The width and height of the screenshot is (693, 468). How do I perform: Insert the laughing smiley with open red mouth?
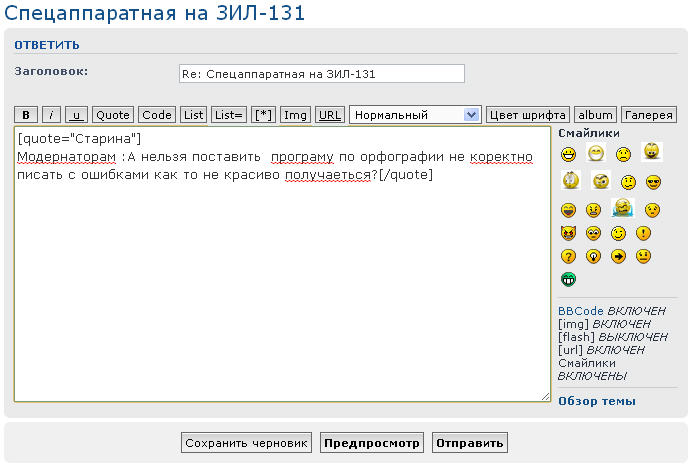(568, 210)
